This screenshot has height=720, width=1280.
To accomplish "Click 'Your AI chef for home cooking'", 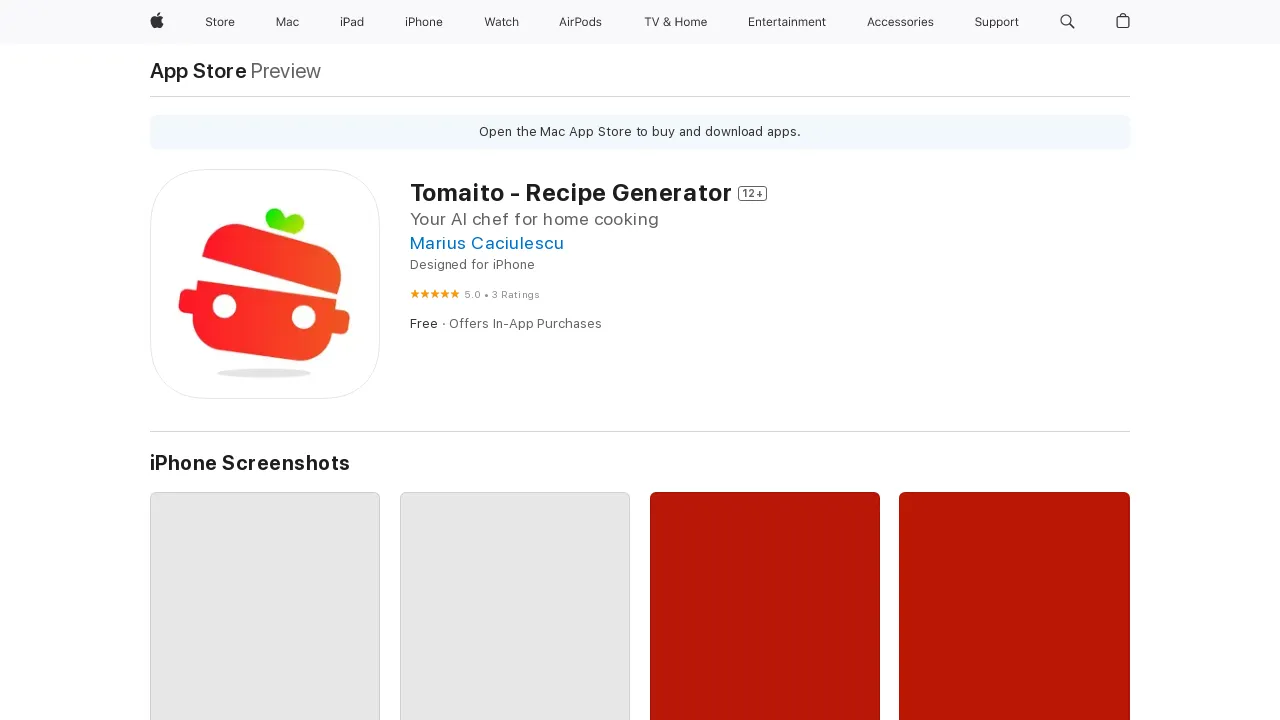I will click(534, 220).
